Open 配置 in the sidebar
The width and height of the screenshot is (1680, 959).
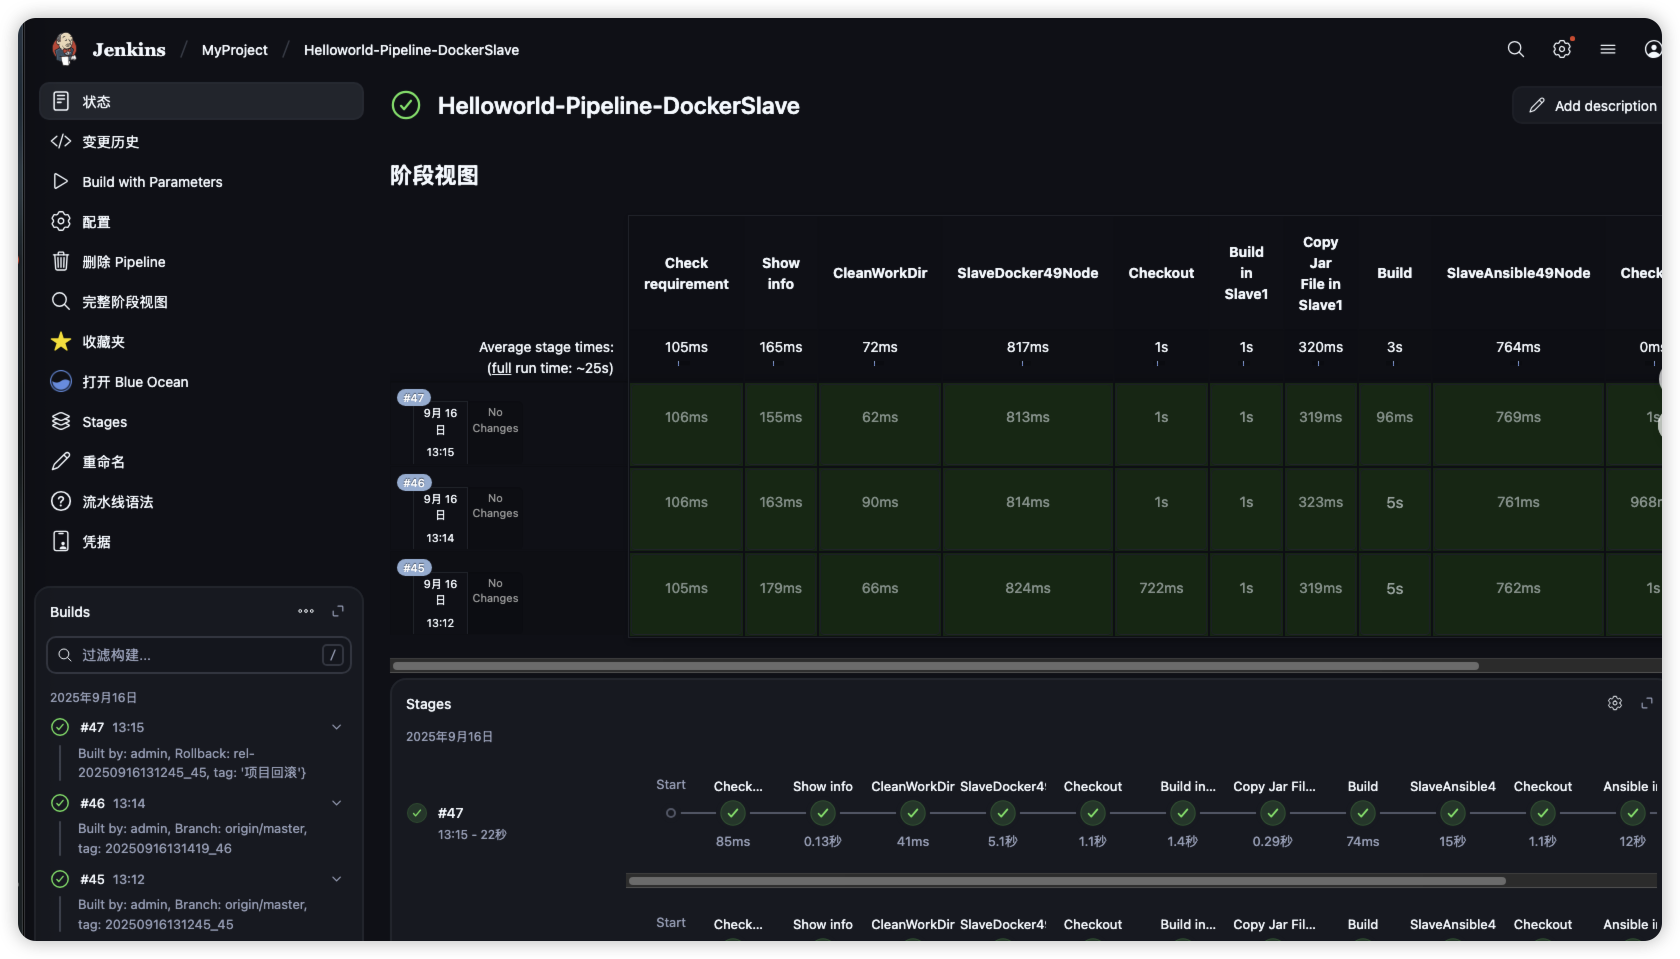point(201,221)
